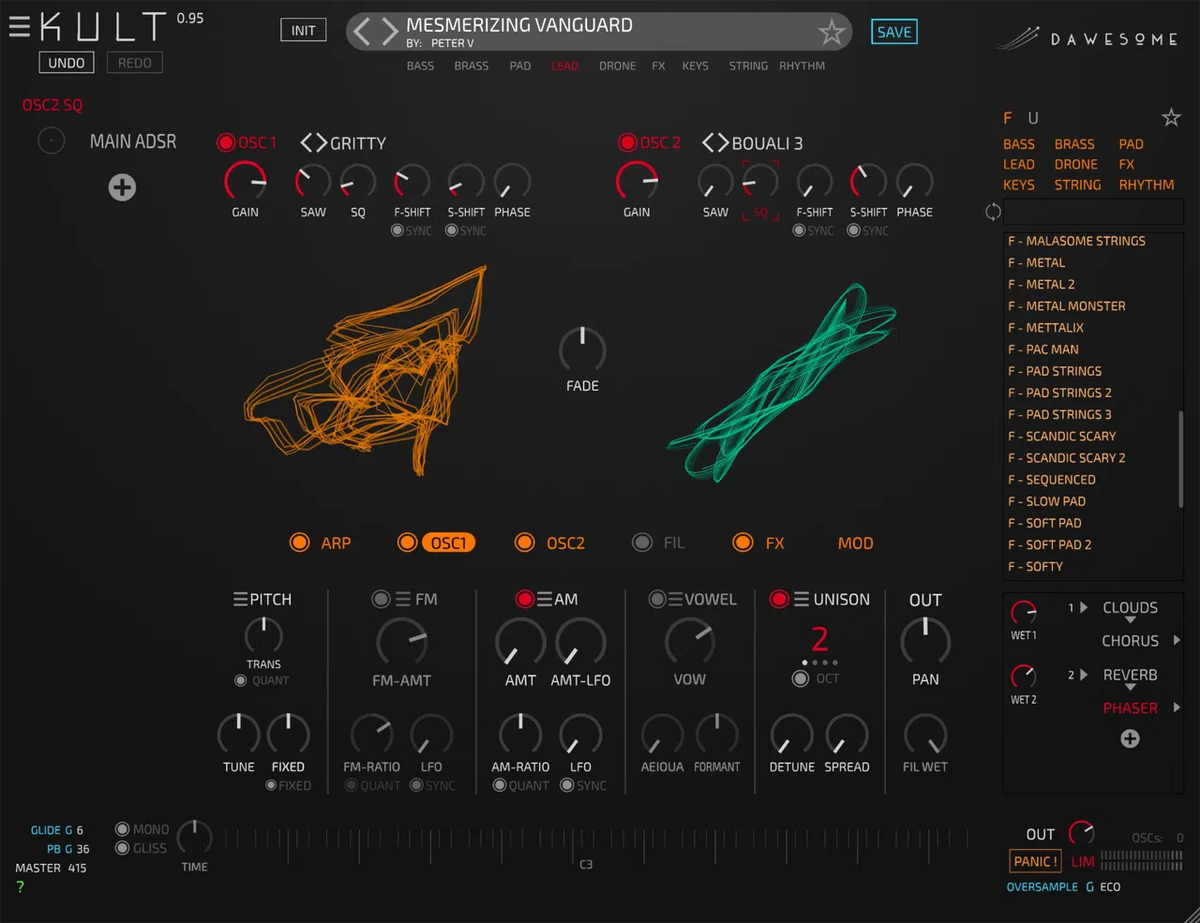Open the hamburger menu beside the KULT logo
The image size is (1200, 923).
click(x=20, y=26)
